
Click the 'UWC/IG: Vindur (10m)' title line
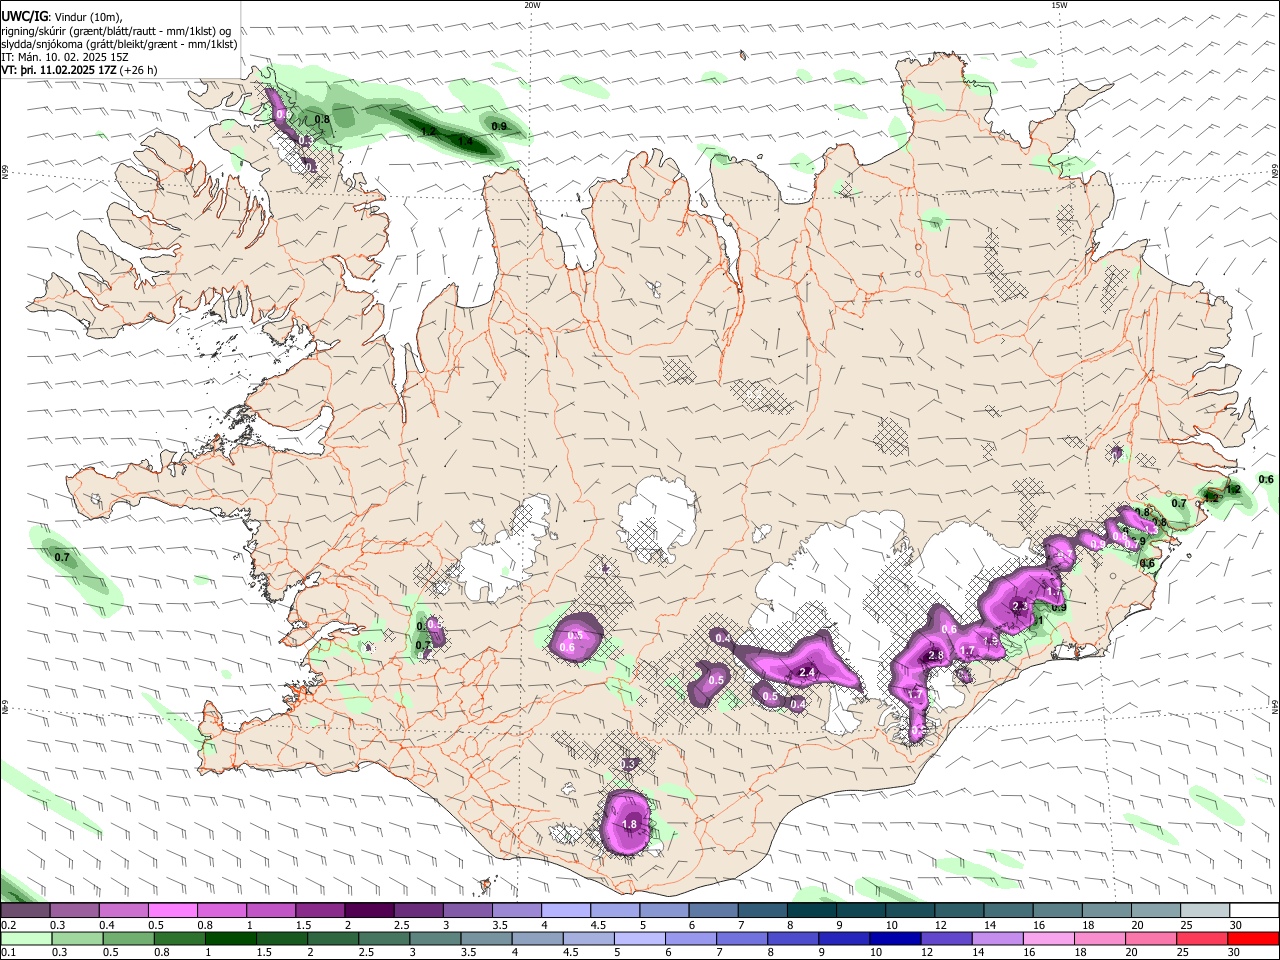[62, 17]
